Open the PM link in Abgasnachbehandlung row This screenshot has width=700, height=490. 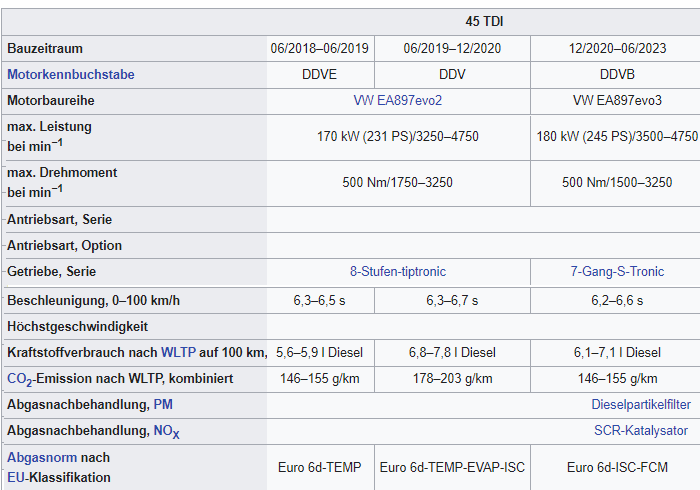163,404
